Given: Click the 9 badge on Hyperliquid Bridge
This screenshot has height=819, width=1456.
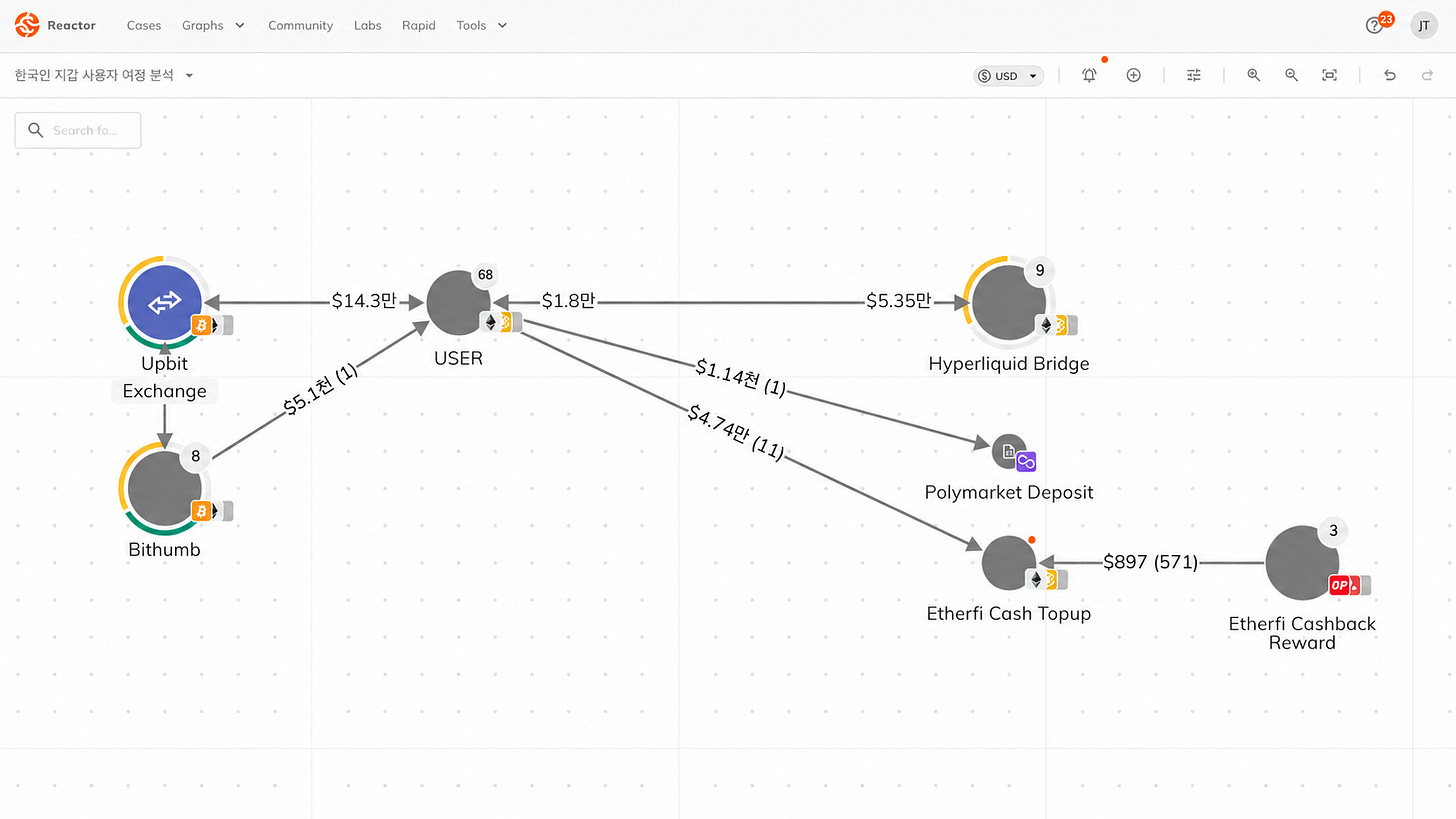Looking at the screenshot, I should (1040, 270).
